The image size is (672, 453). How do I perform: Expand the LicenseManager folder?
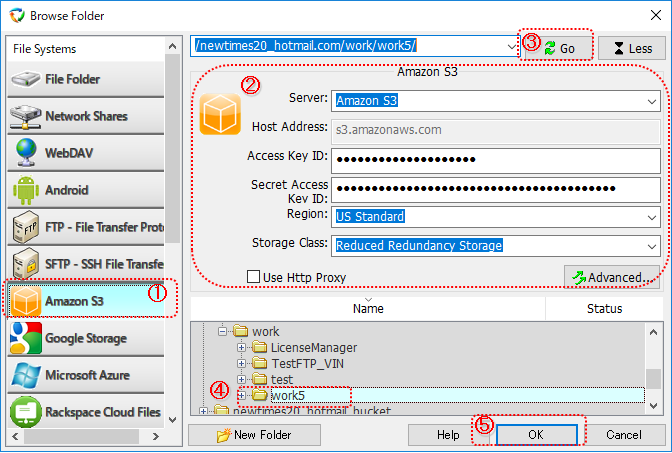(x=241, y=348)
